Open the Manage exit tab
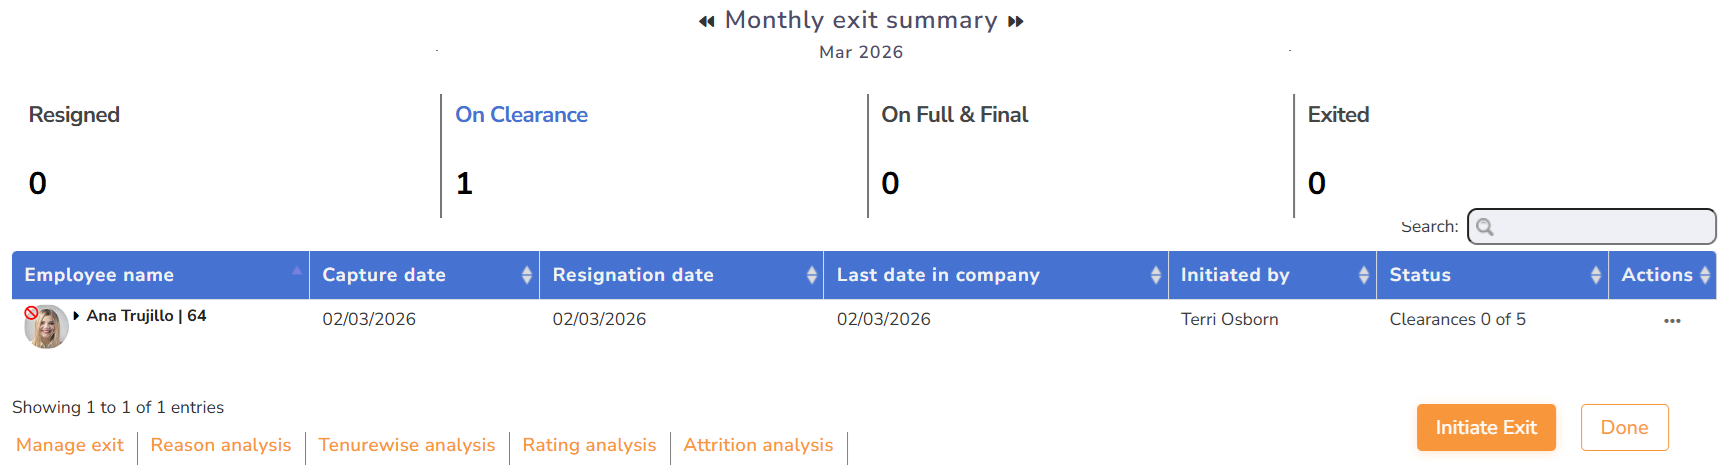This screenshot has height=474, width=1724. point(70,445)
